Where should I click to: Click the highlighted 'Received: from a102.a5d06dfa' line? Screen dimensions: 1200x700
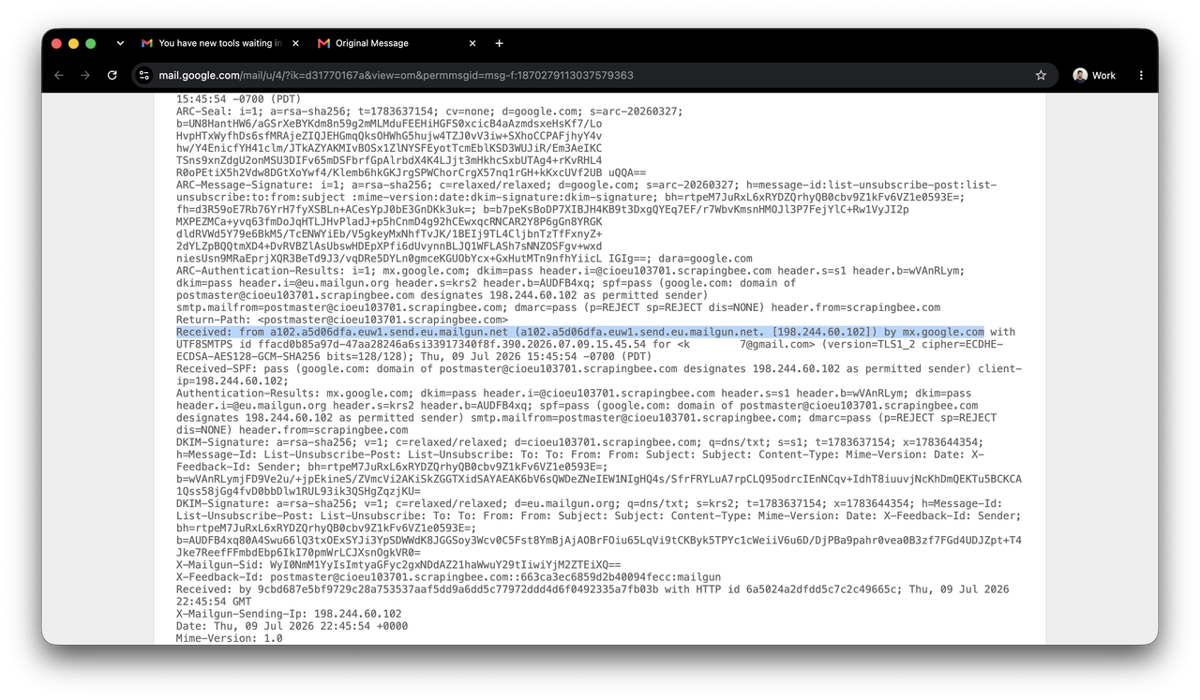coord(580,332)
